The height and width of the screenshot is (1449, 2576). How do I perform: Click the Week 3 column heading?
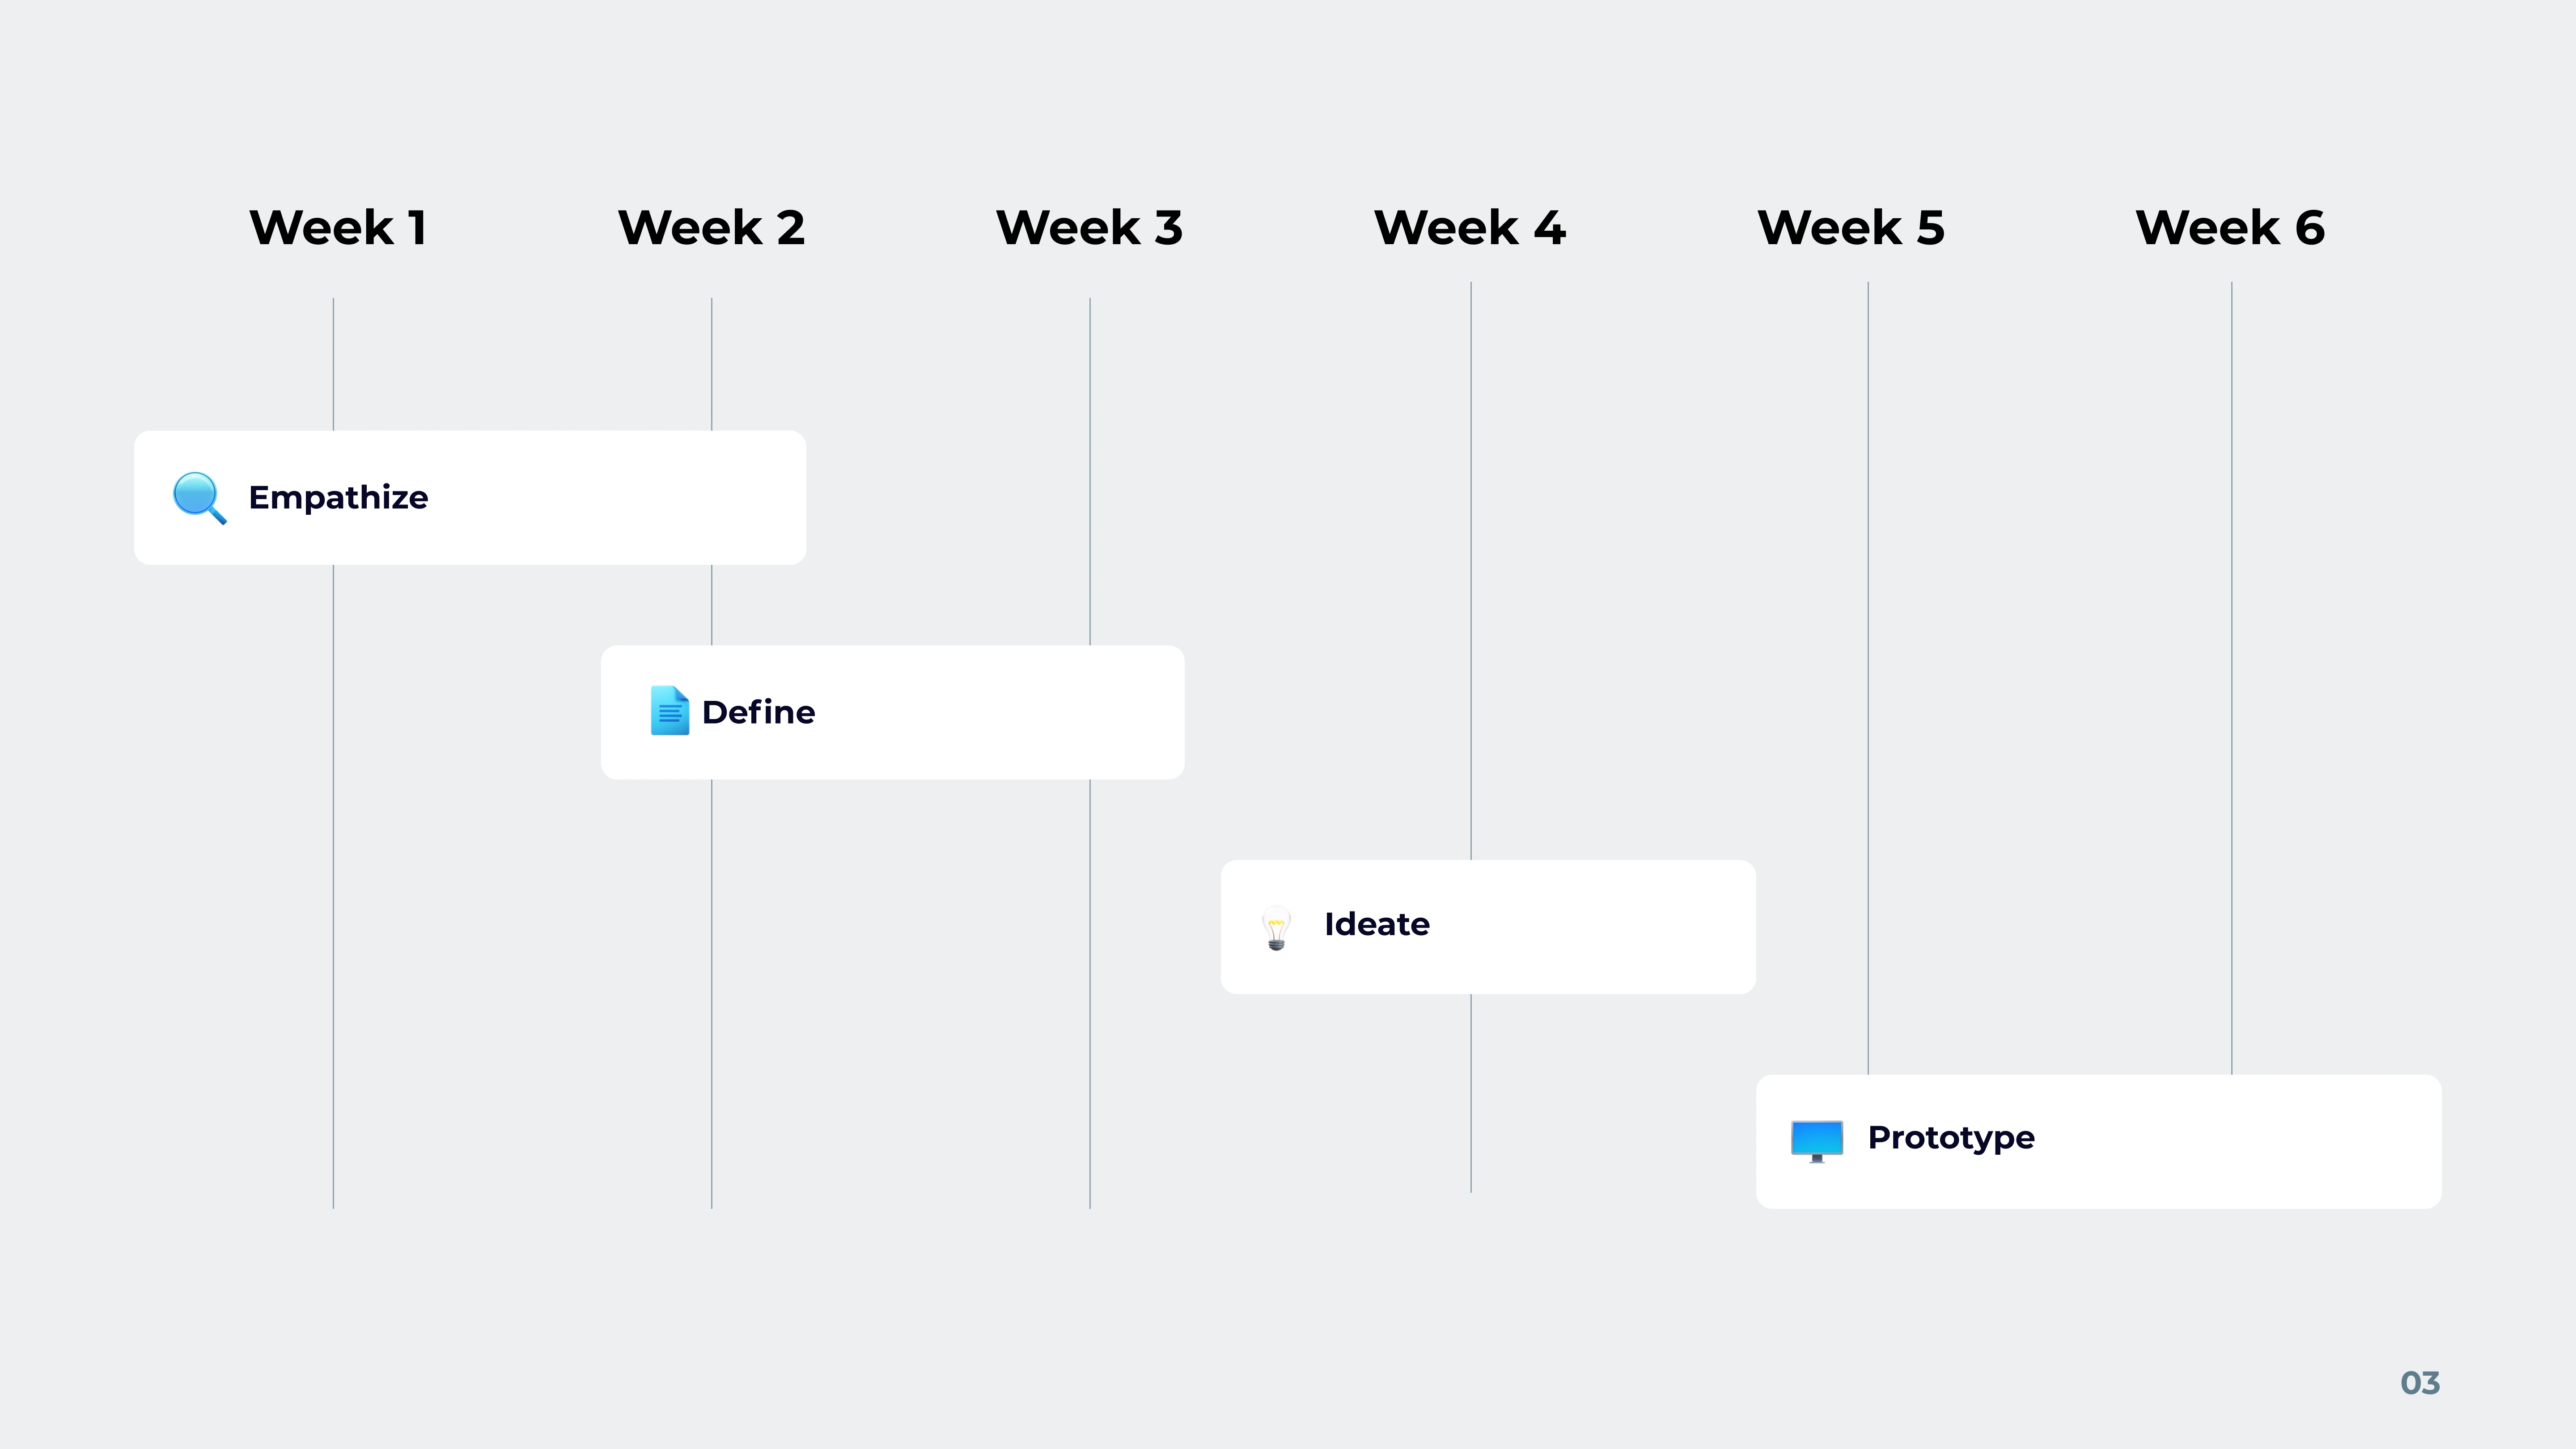[1089, 228]
